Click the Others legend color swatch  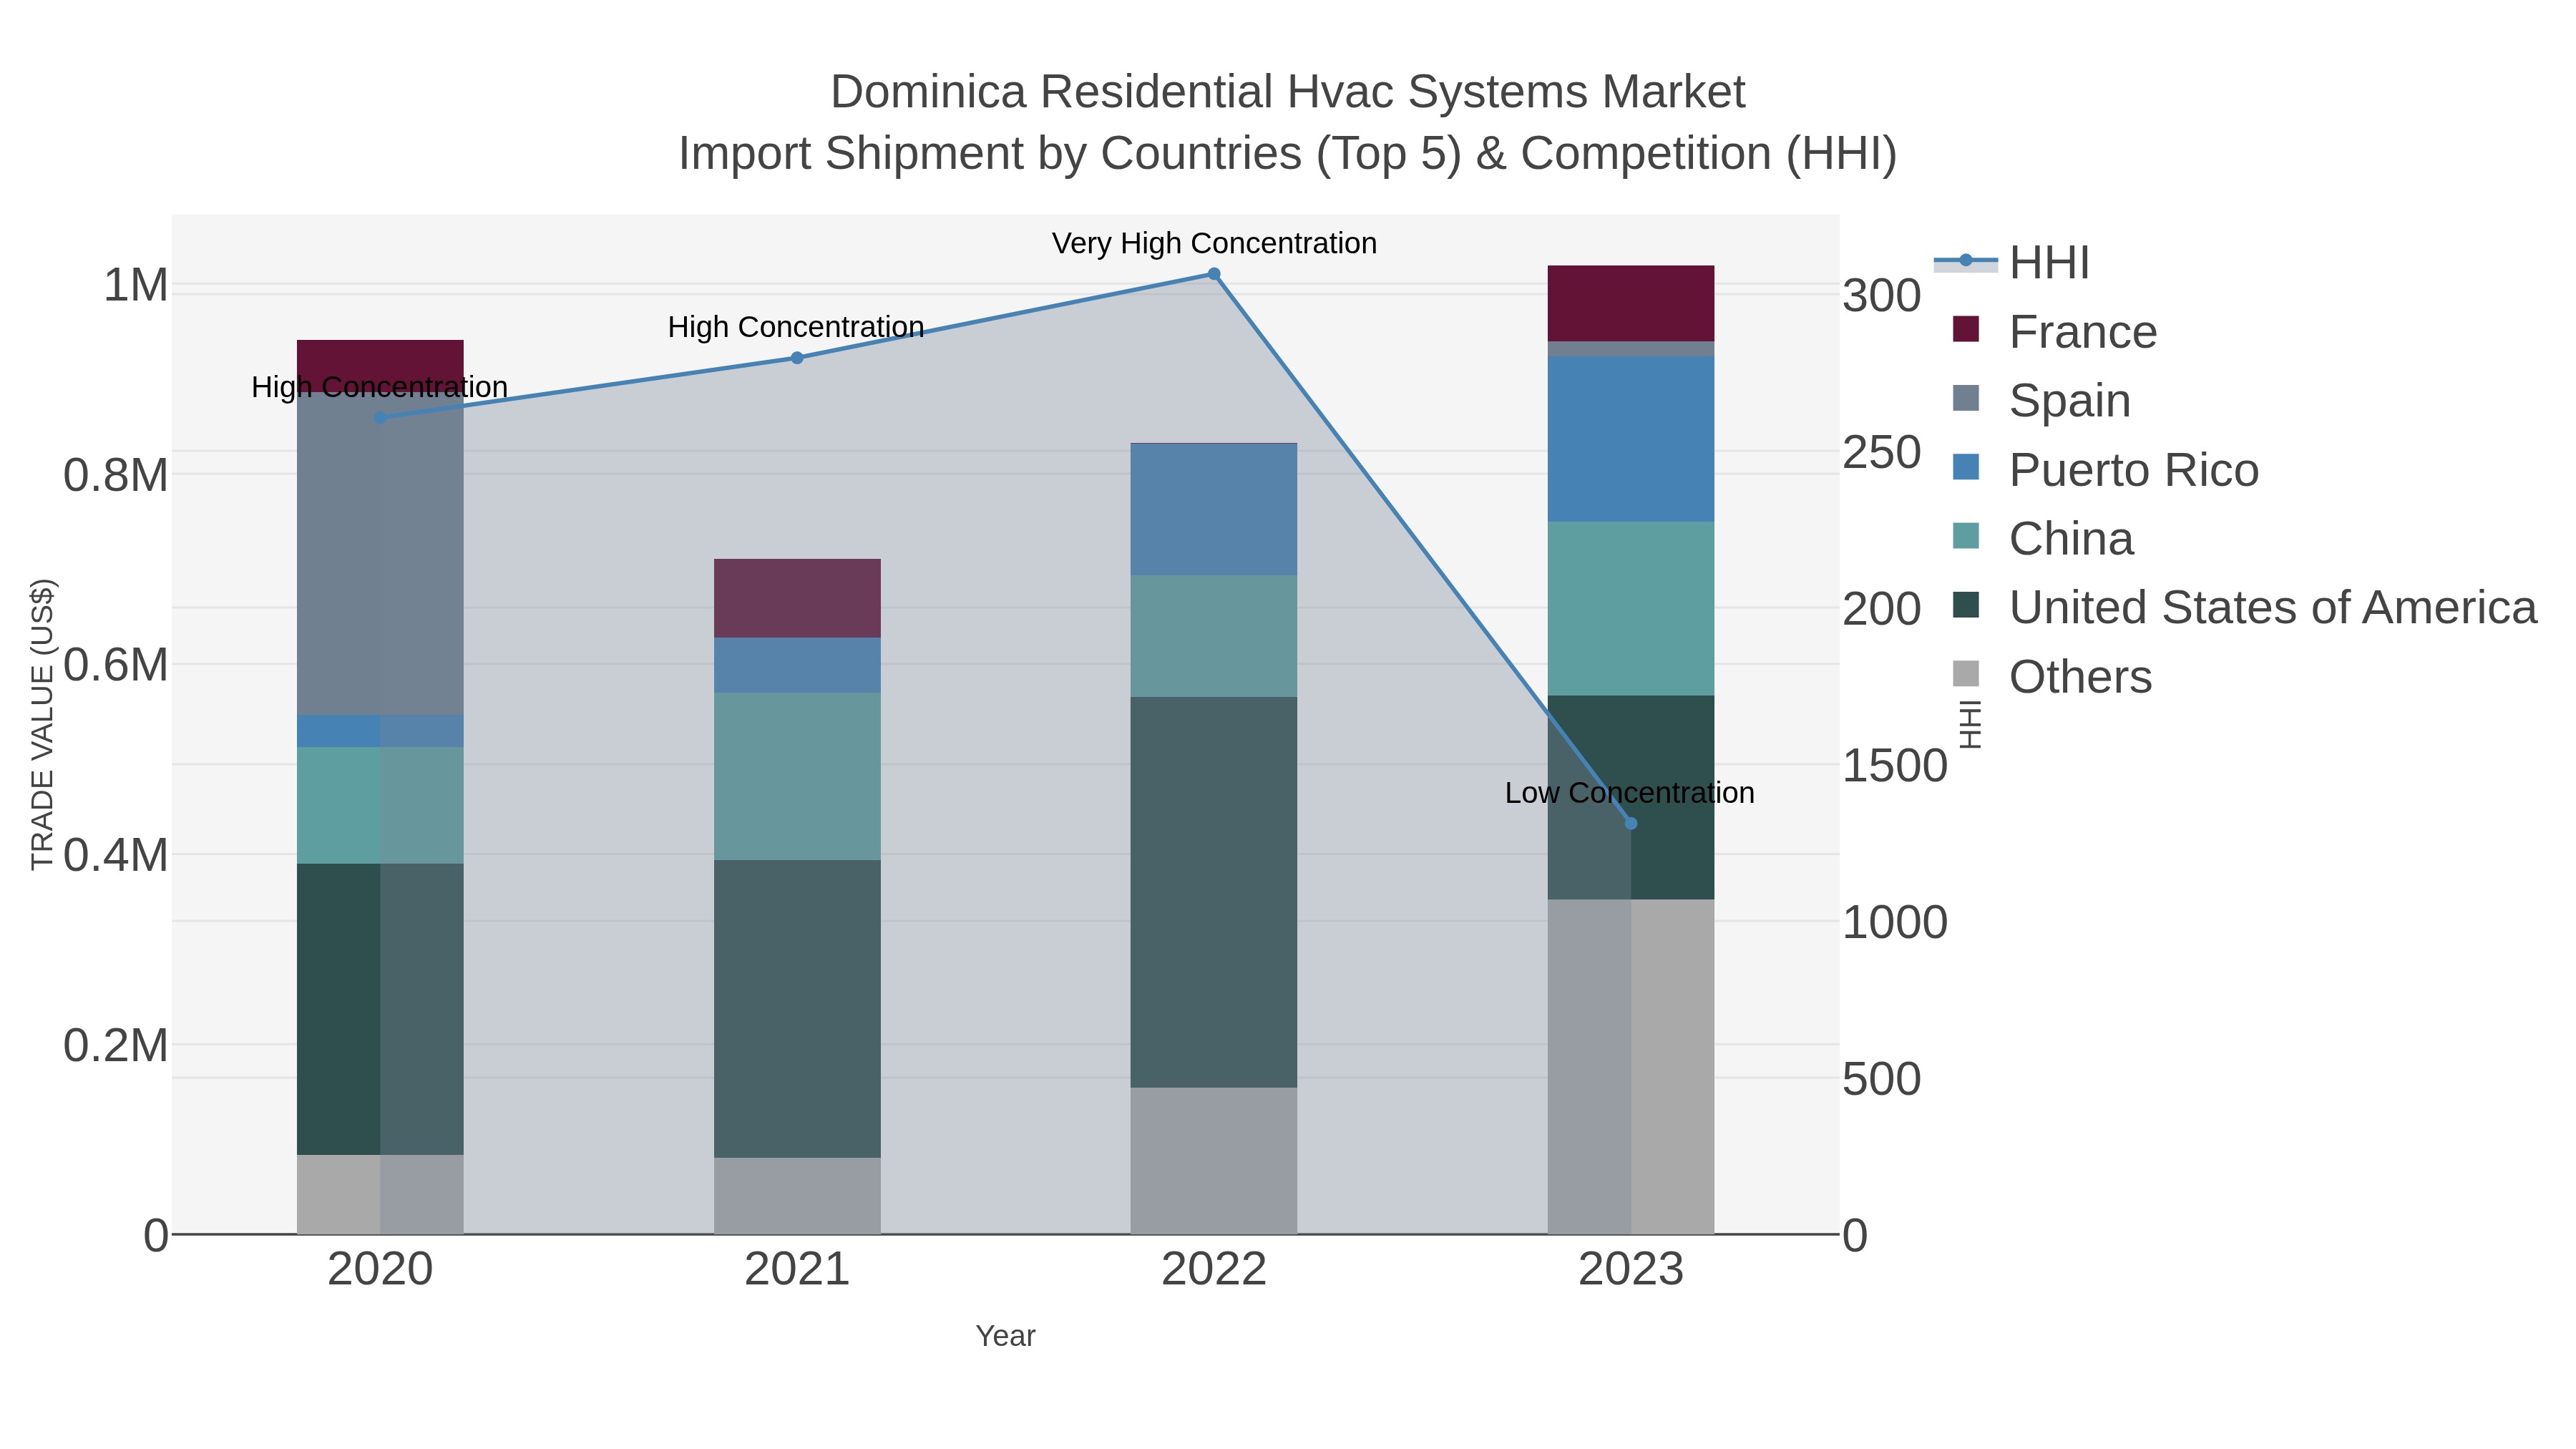pos(1966,674)
